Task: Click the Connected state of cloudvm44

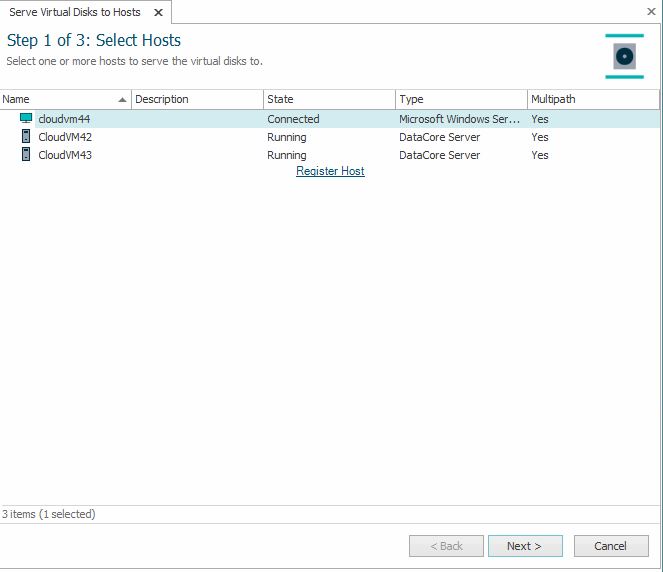Action: click(293, 119)
